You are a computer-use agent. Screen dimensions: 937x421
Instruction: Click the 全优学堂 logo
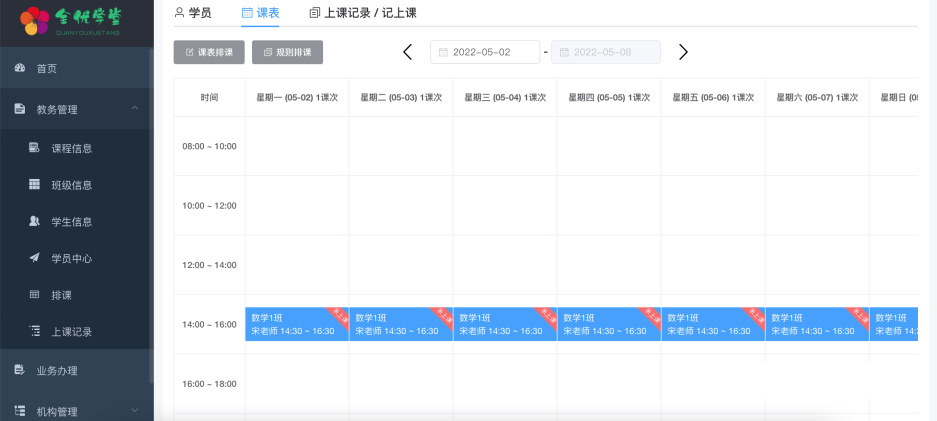click(x=76, y=18)
